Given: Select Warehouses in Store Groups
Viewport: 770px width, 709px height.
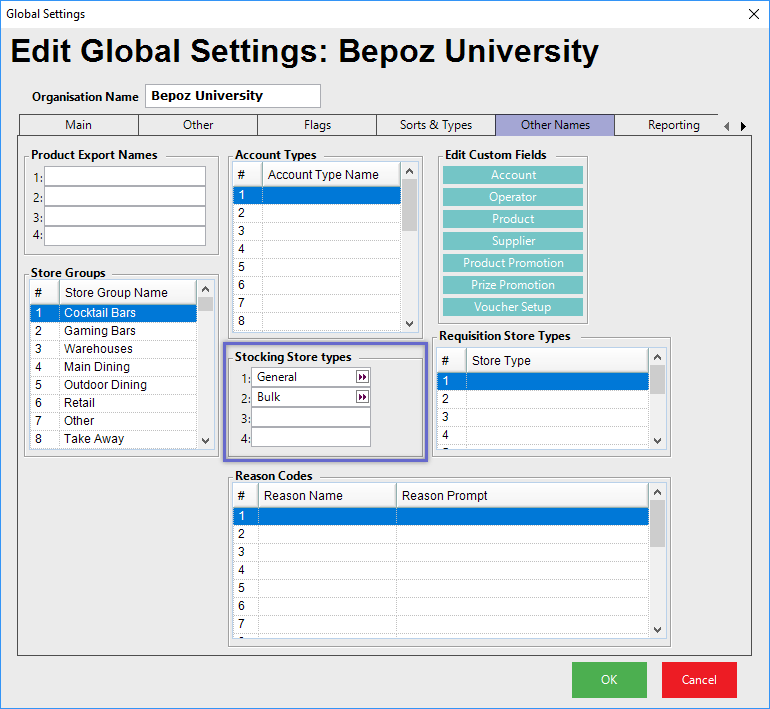Looking at the screenshot, I should (x=98, y=349).
